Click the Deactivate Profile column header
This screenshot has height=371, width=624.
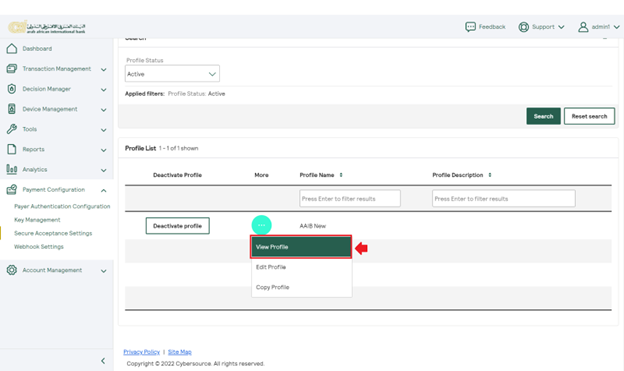[x=177, y=175]
